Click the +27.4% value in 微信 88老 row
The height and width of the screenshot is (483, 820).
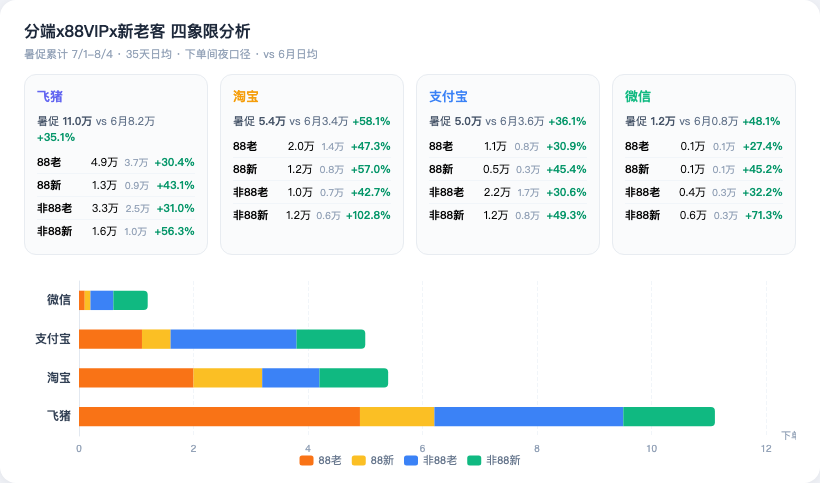762,146
